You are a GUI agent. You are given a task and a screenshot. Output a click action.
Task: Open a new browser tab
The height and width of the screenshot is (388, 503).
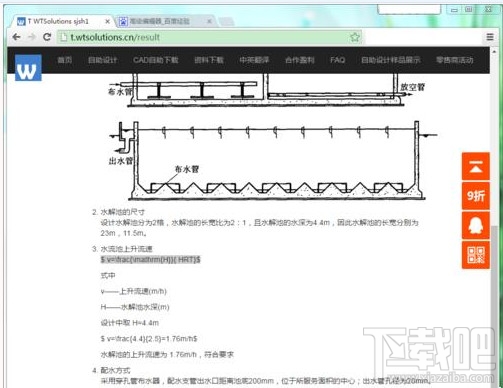226,22
